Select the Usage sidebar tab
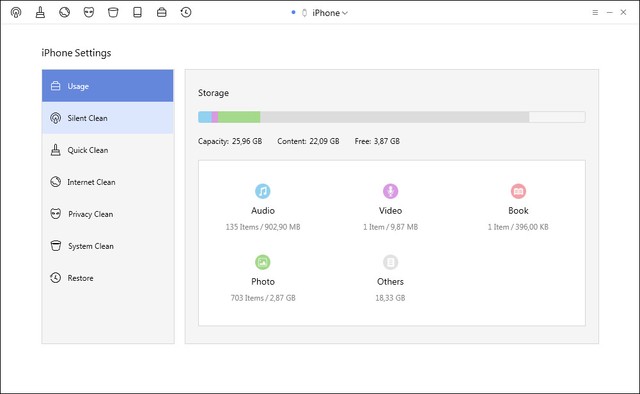640x394 pixels. (x=108, y=86)
